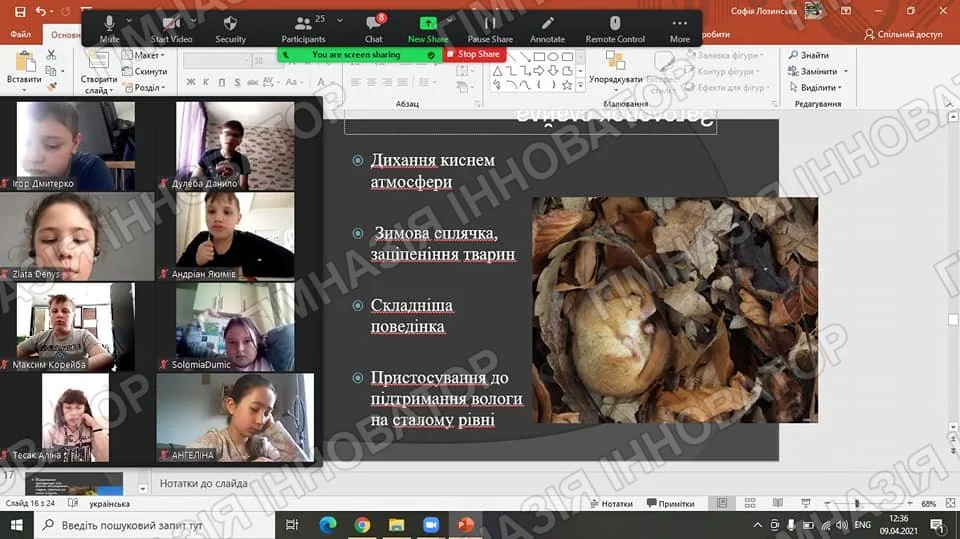Open Zoom from taskbar
Viewport: 960px width, 539px height.
pos(431,525)
